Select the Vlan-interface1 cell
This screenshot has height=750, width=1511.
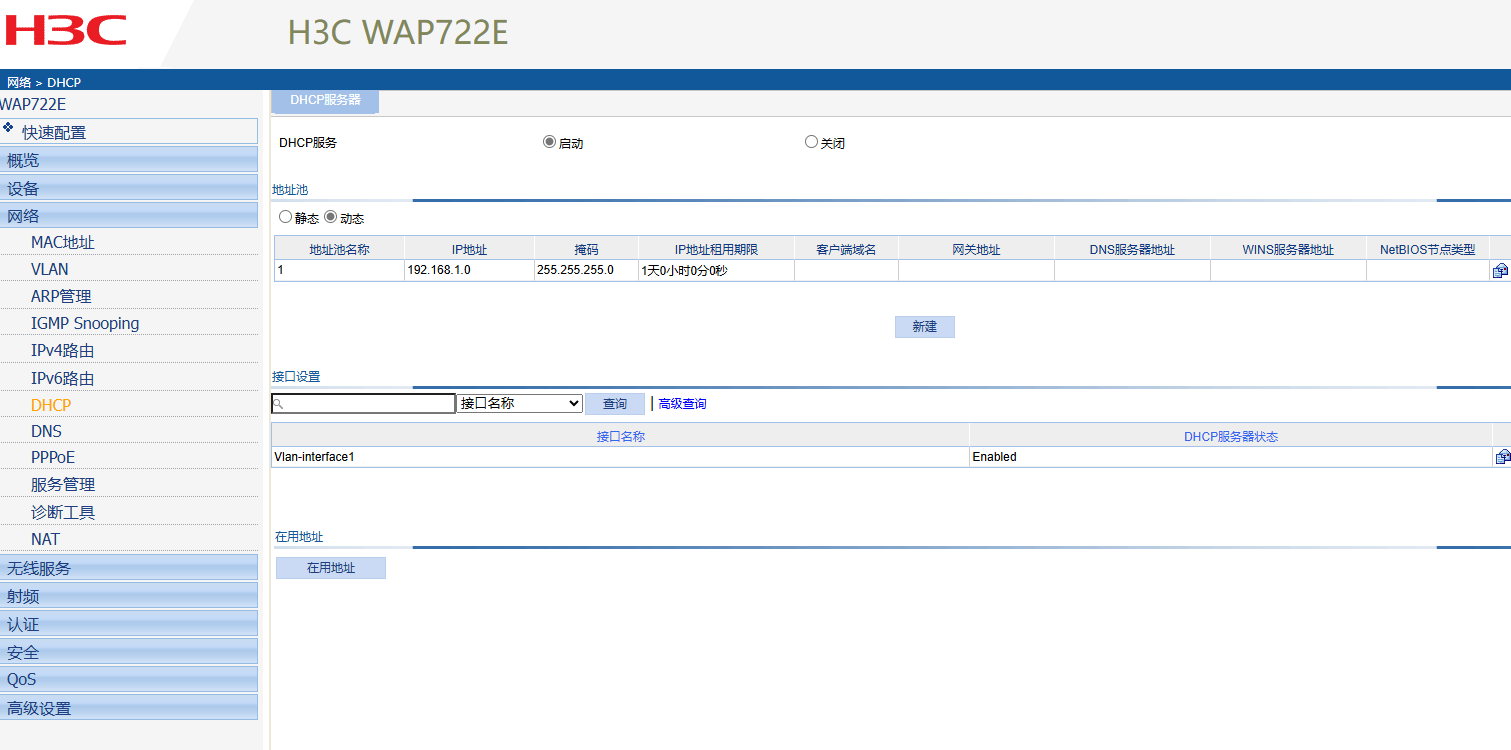[x=620, y=457]
